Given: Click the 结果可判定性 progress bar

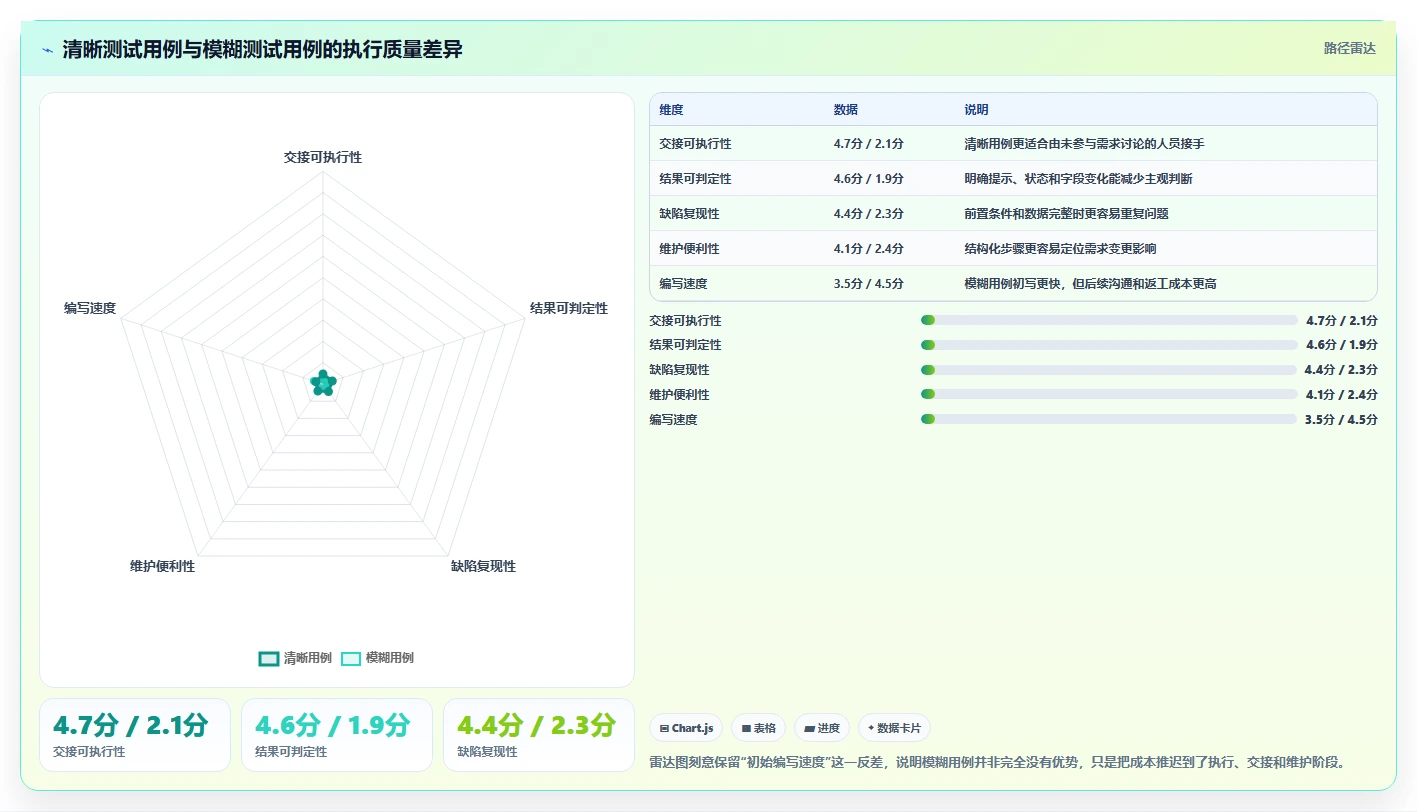Looking at the screenshot, I should coord(1108,345).
